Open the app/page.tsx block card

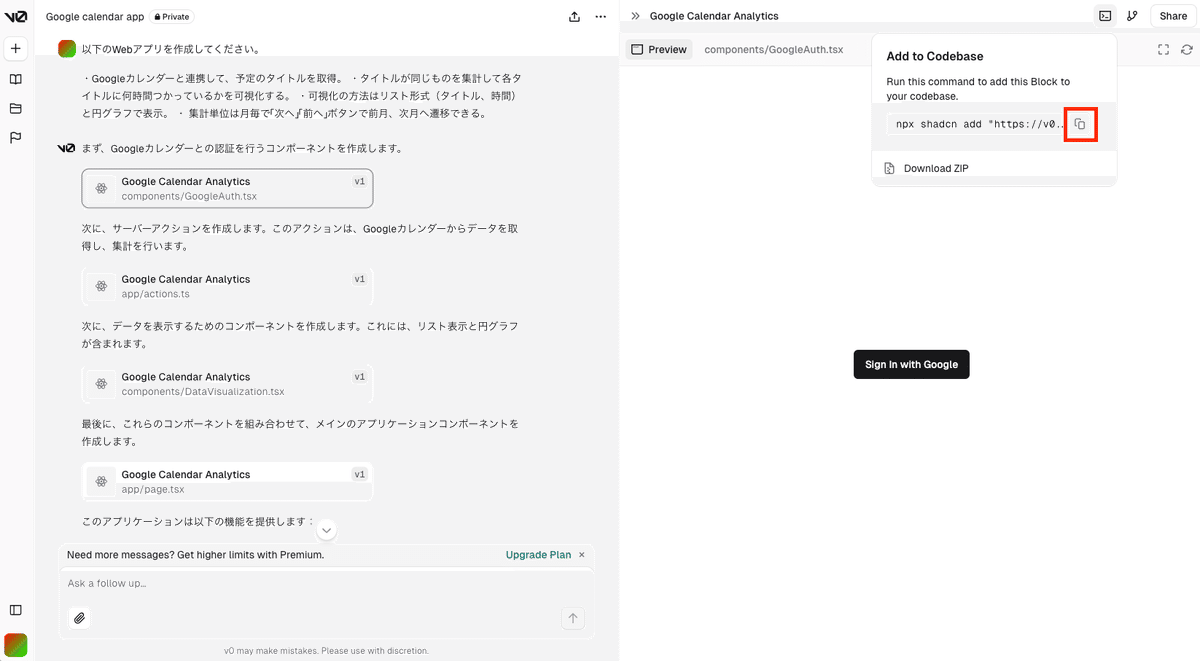(227, 482)
